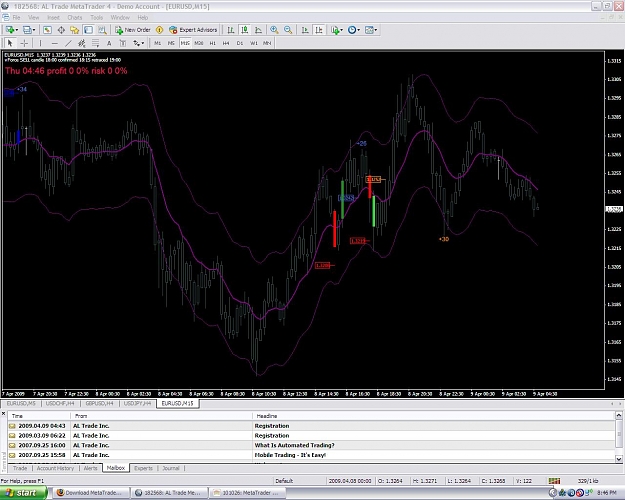Open the 2009.04.09 04:43 Registration message
This screenshot has height=500, width=625.
tap(311, 426)
